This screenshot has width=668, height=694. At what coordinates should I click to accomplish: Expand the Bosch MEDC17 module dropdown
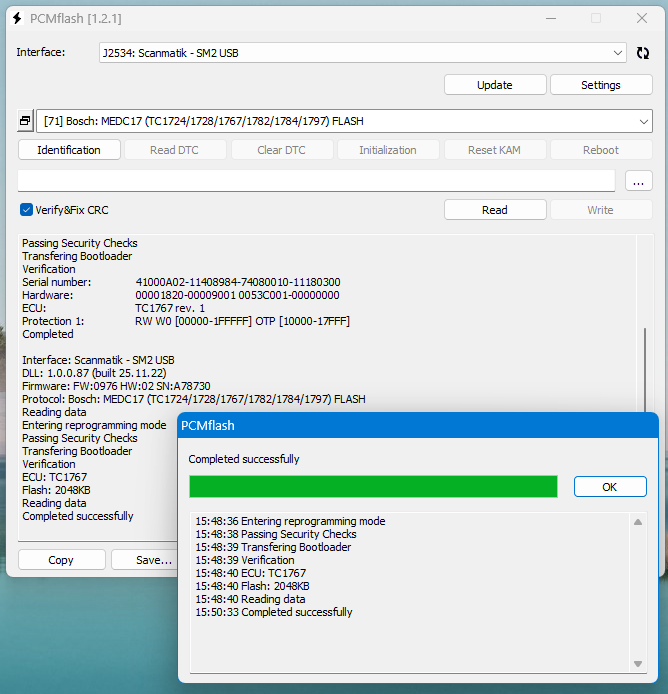click(x=643, y=121)
